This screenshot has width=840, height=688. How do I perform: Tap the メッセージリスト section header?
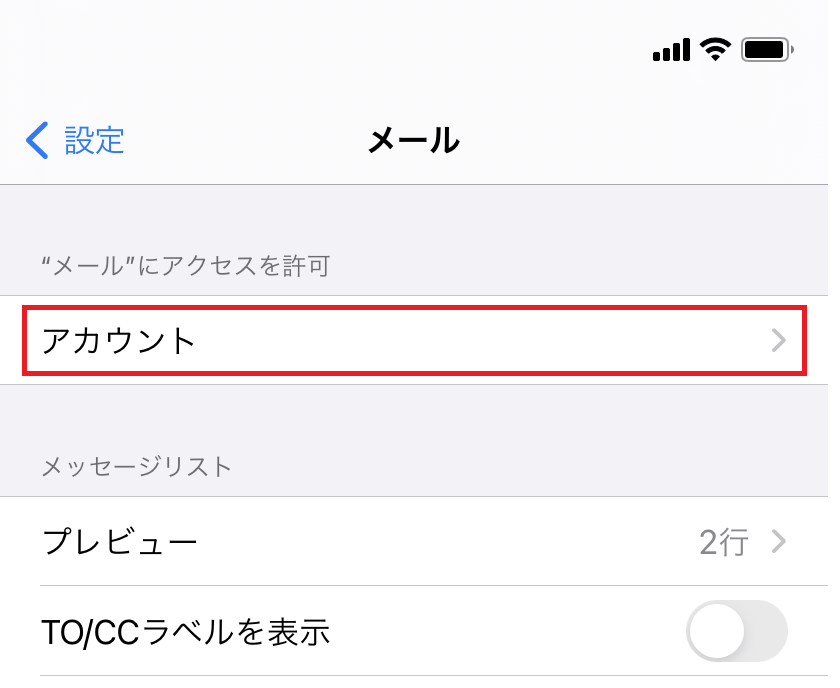tap(137, 467)
